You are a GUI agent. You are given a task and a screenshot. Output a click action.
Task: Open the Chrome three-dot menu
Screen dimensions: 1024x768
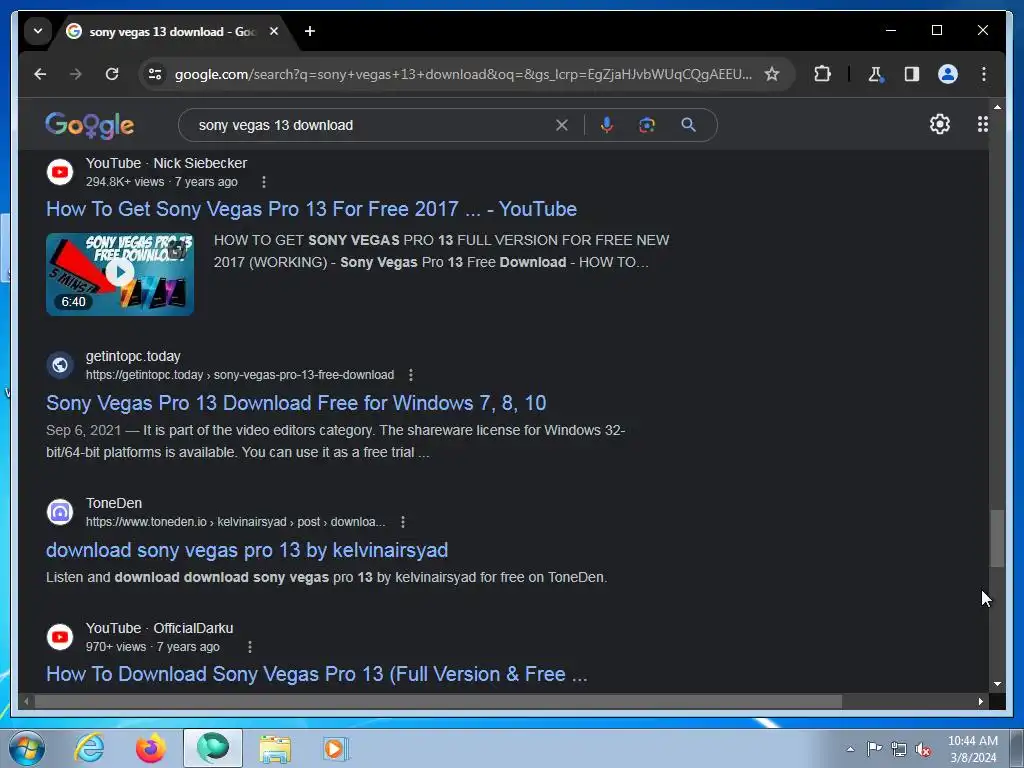coord(984,74)
